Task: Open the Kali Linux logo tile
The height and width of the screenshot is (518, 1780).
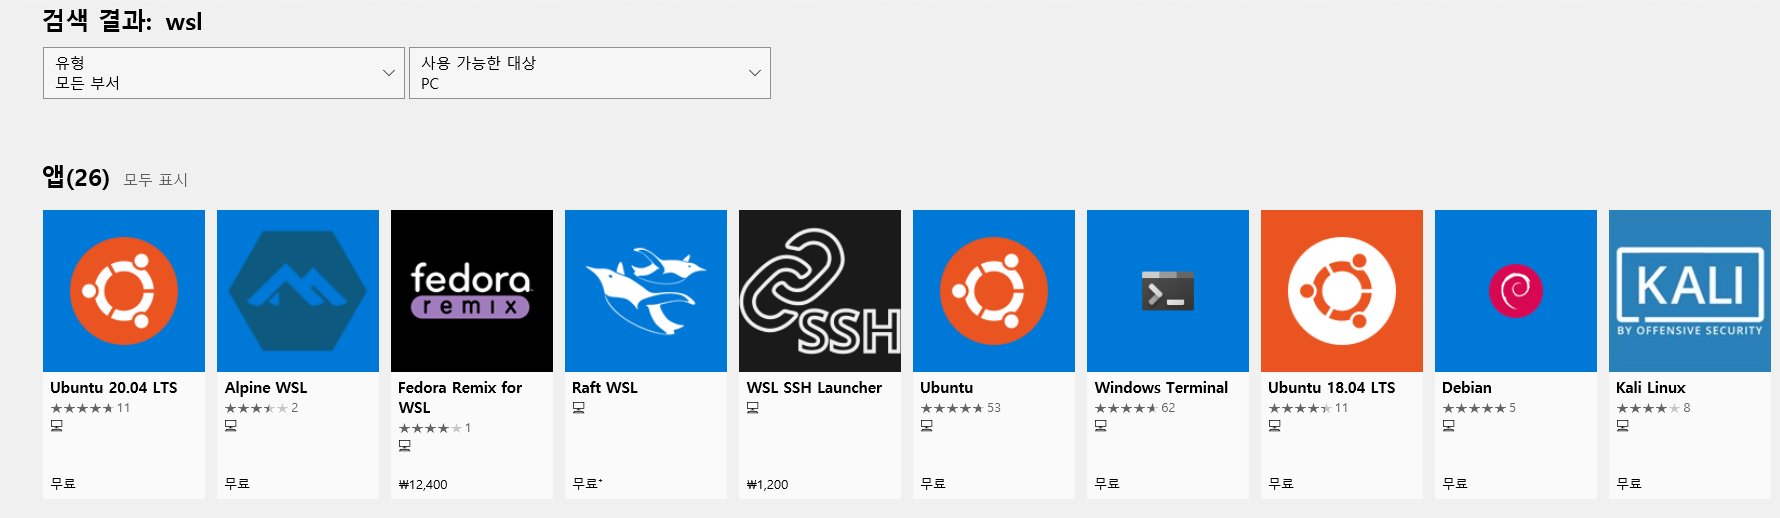Action: point(1690,291)
